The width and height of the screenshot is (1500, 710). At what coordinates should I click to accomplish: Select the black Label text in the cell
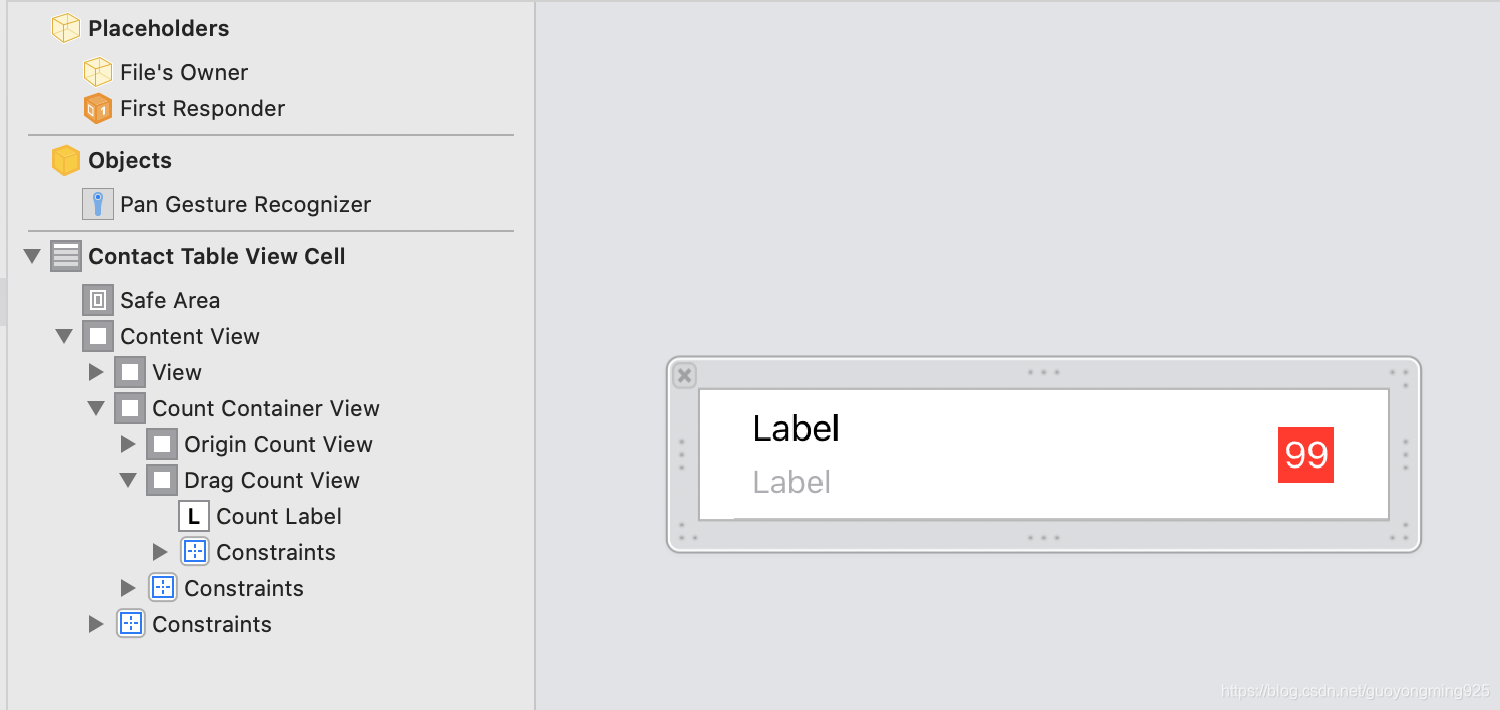(x=795, y=428)
